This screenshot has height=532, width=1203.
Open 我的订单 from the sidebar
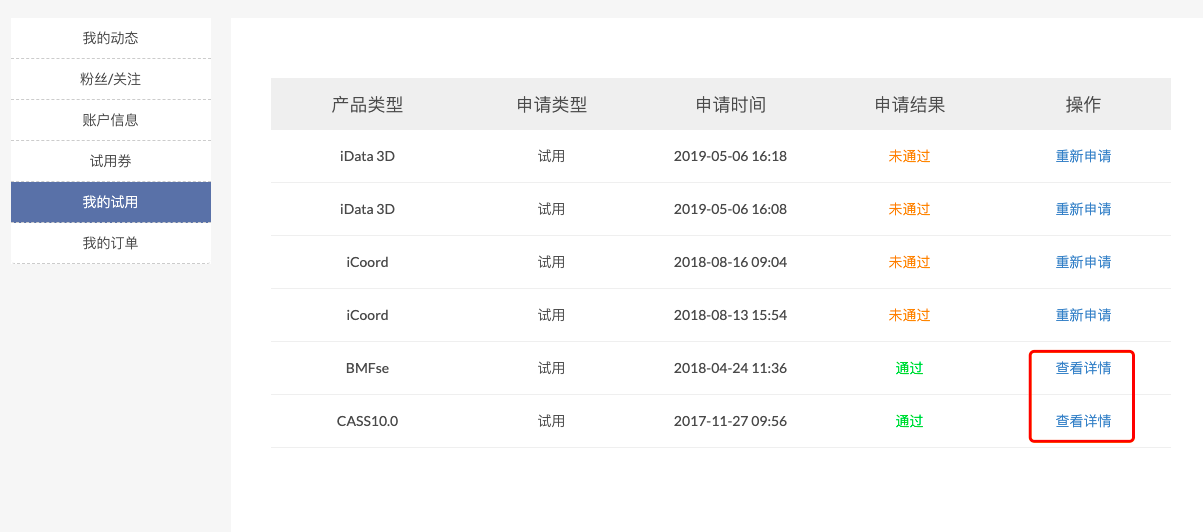[110, 243]
